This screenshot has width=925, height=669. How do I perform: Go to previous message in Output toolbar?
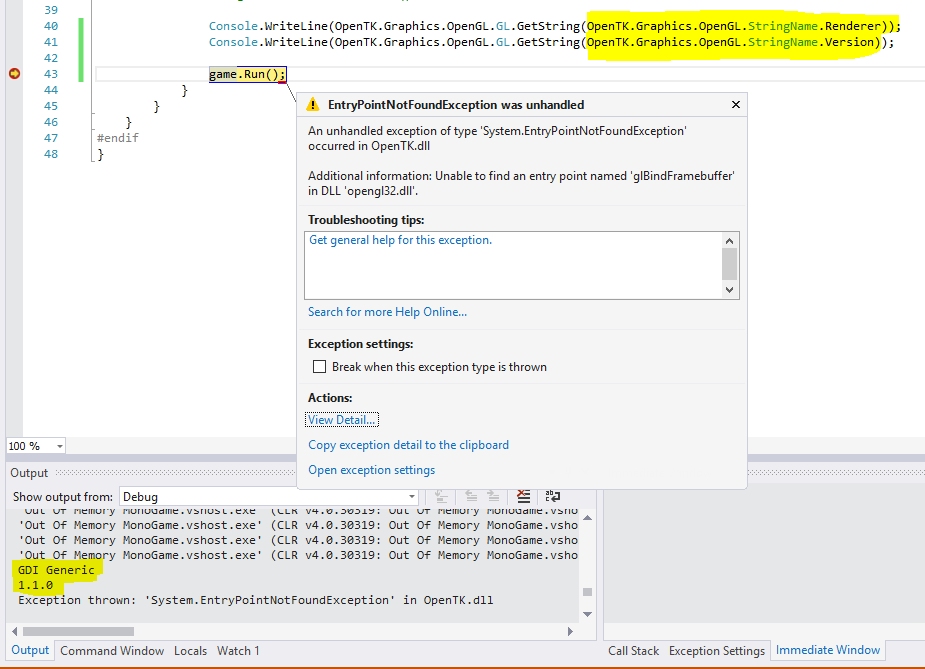[471, 496]
